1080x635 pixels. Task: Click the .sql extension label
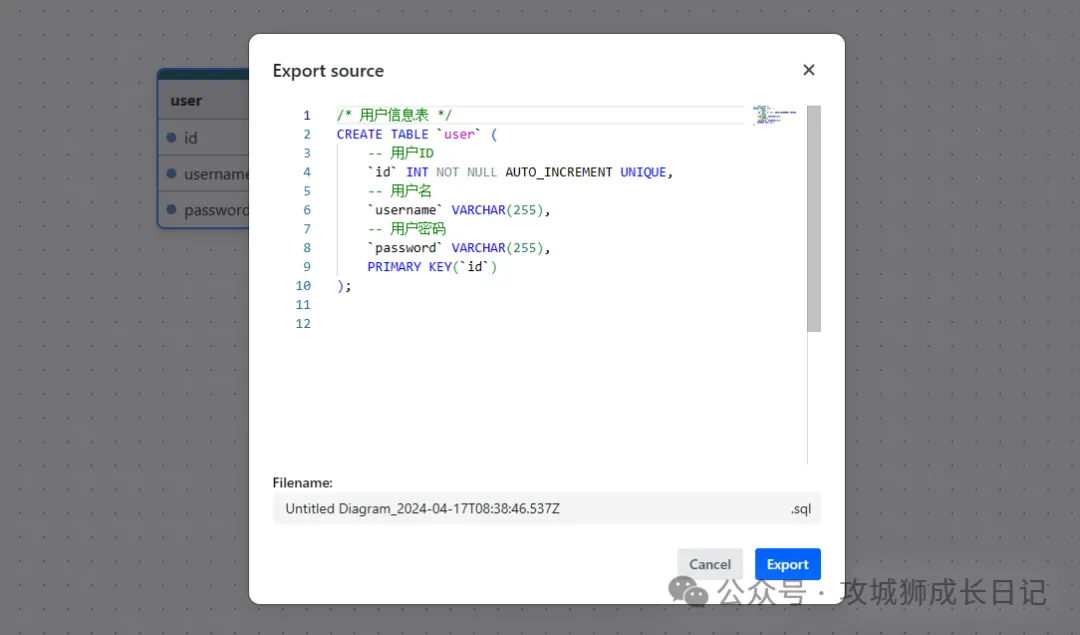[800, 508]
